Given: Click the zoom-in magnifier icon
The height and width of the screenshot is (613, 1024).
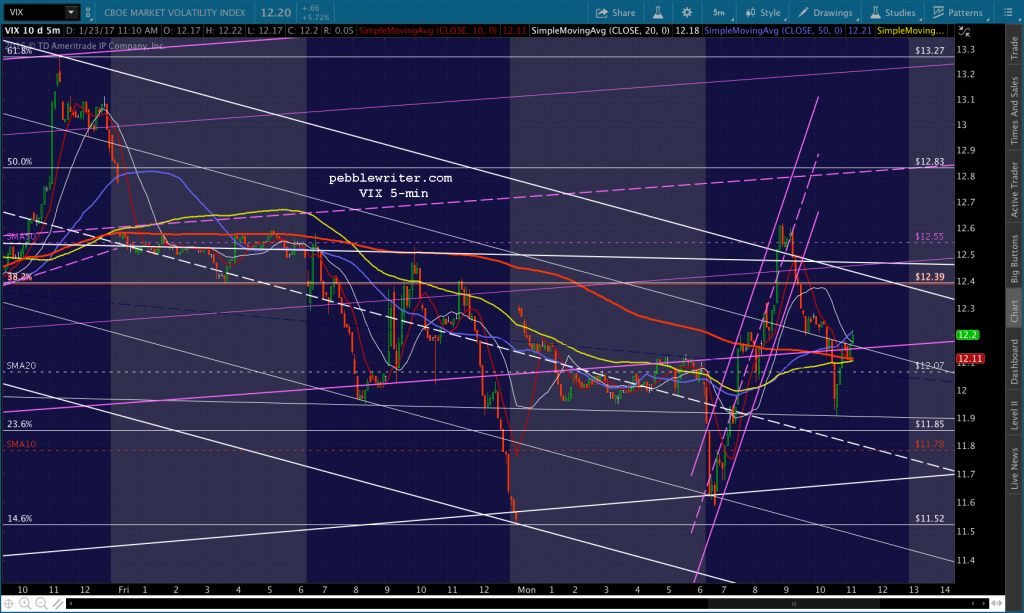Looking at the screenshot, I should coord(24,604).
